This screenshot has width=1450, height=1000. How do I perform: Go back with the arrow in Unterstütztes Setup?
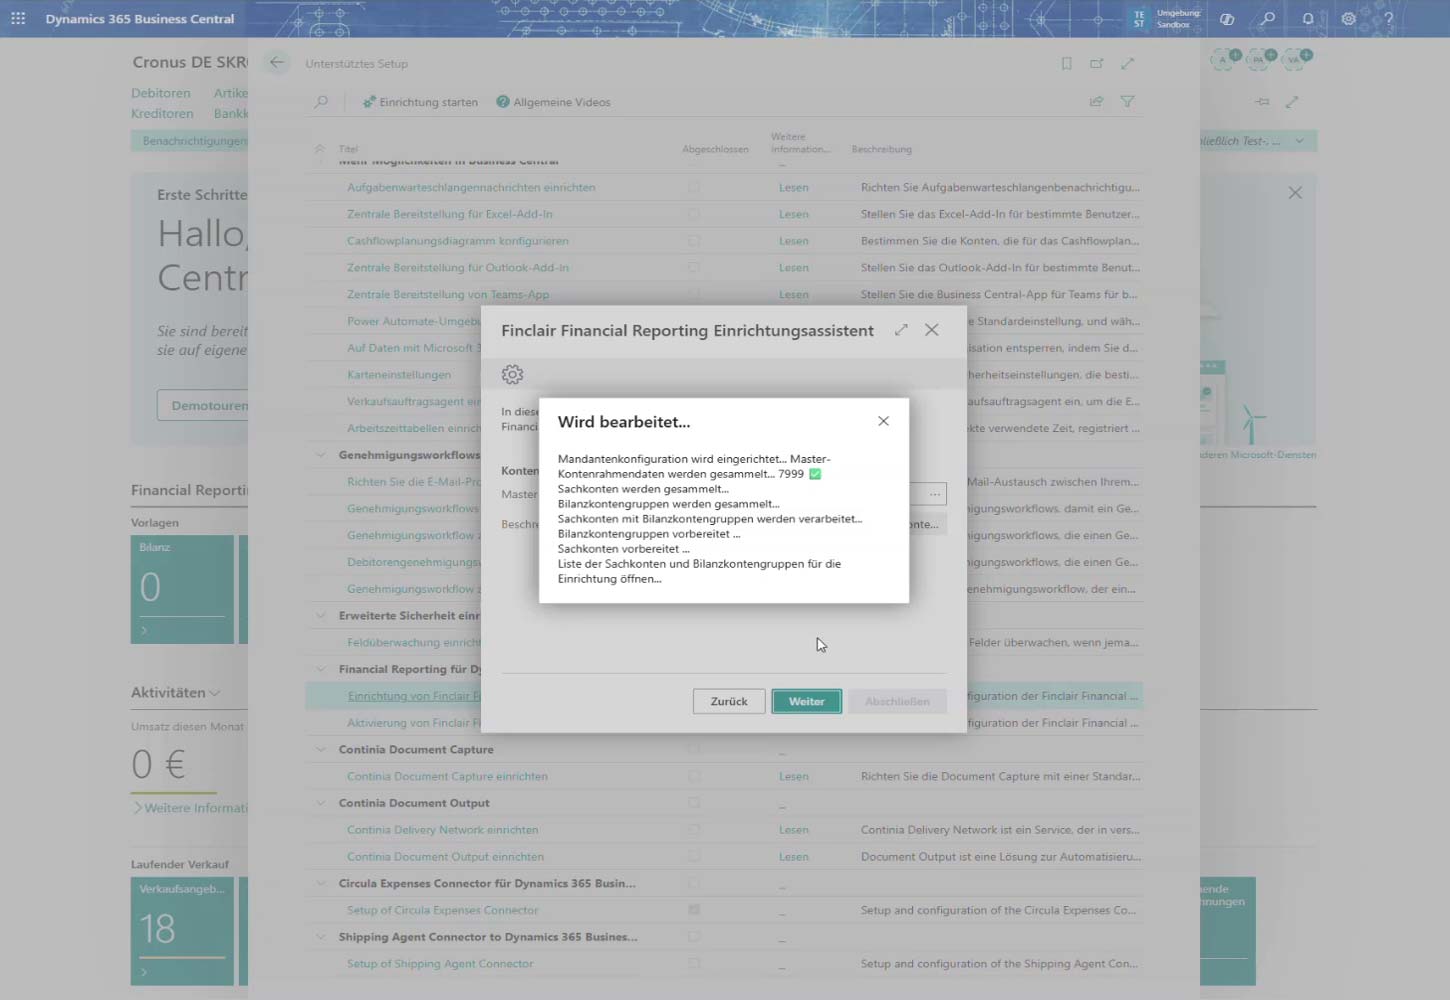(x=277, y=62)
